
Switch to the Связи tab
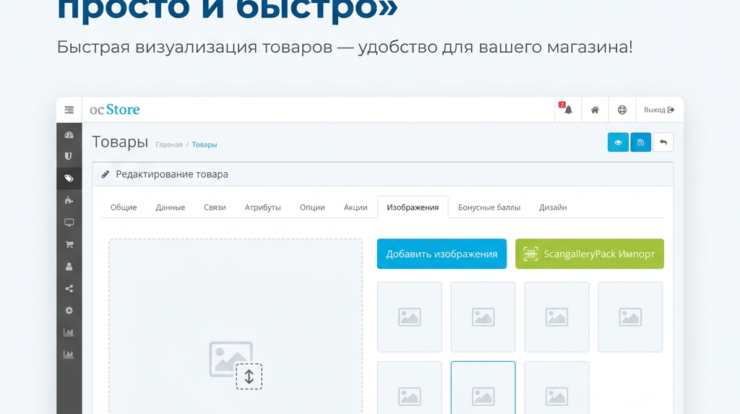pyautogui.click(x=215, y=207)
